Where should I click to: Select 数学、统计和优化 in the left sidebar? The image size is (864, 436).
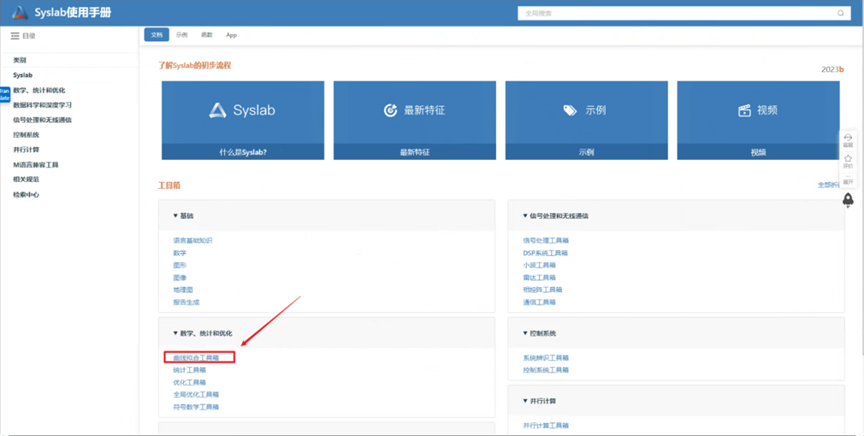click(39, 90)
